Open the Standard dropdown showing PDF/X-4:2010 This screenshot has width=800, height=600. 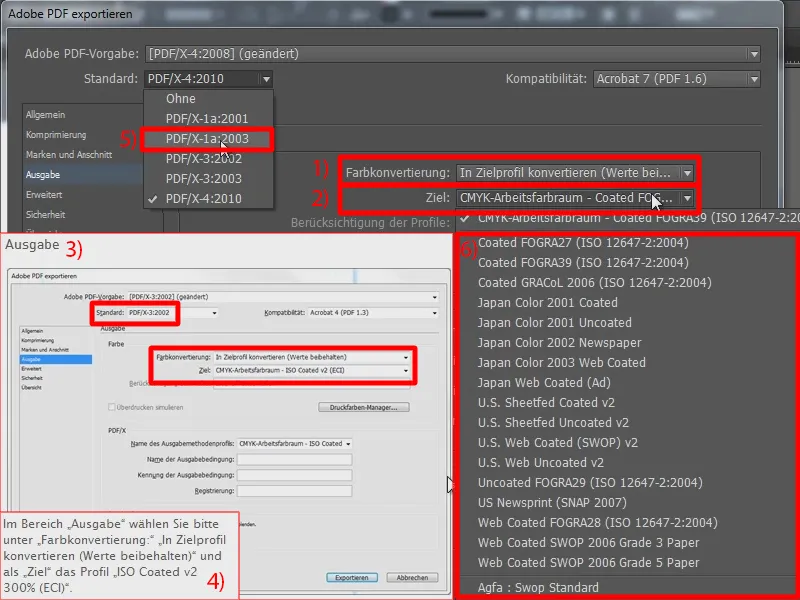[208, 79]
